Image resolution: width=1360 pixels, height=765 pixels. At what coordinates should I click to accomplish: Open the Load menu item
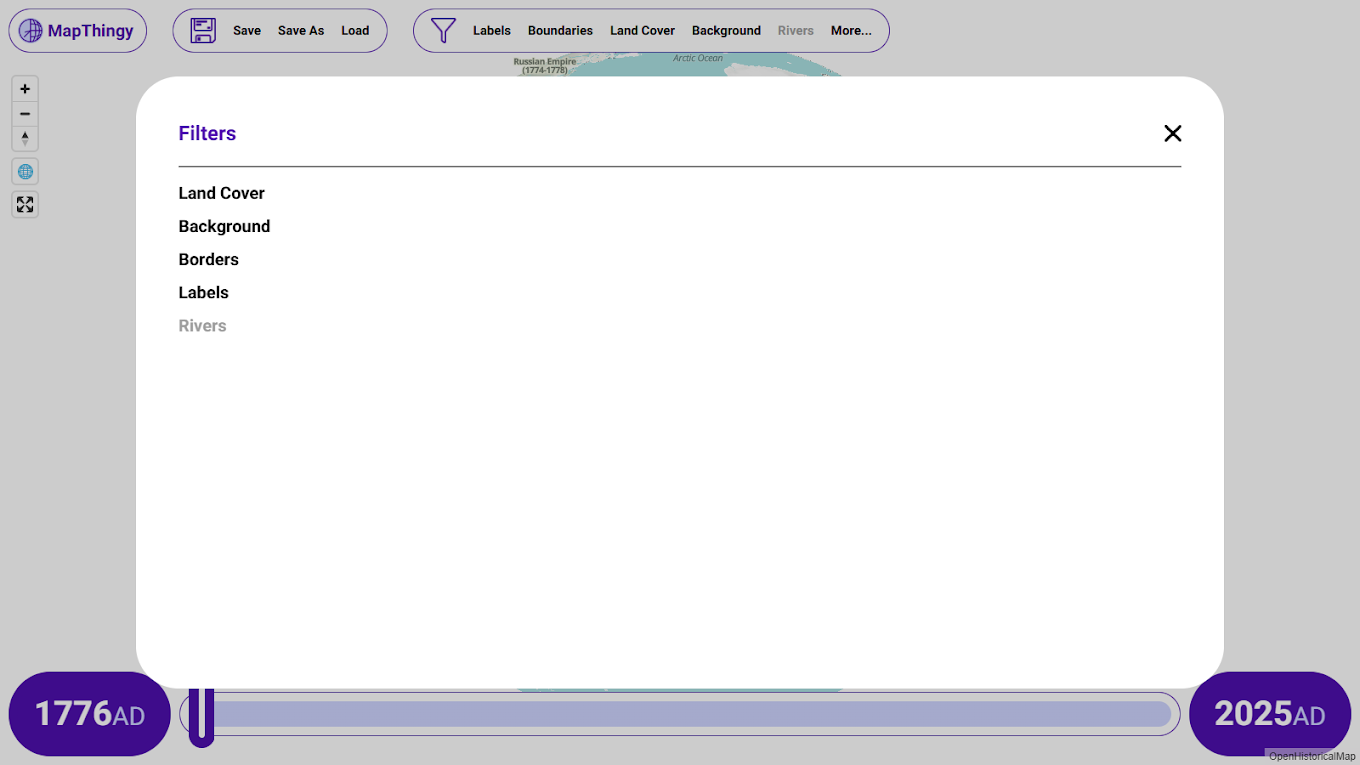point(355,31)
